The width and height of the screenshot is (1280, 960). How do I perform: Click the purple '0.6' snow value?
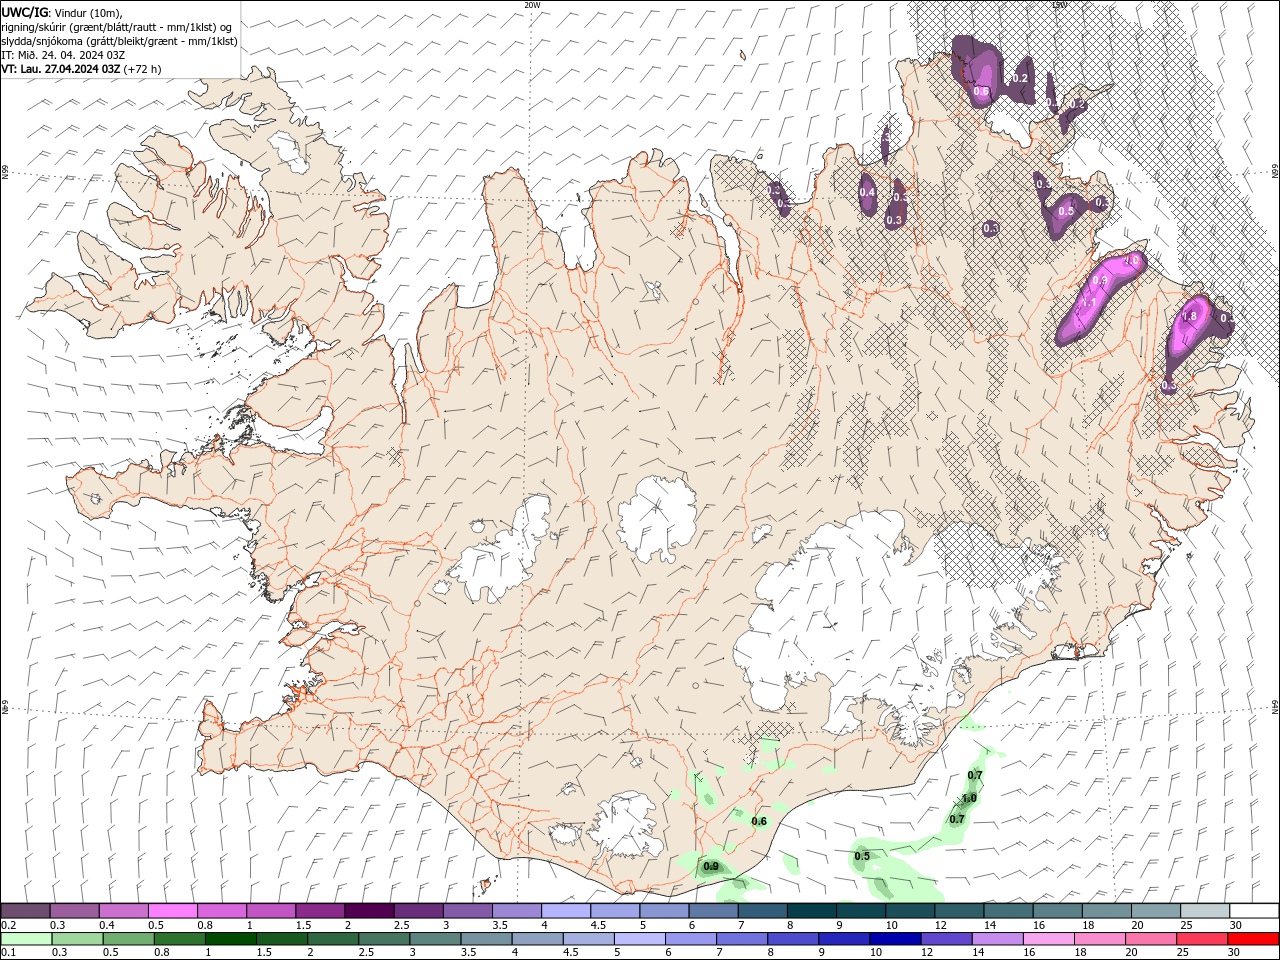[x=981, y=92]
